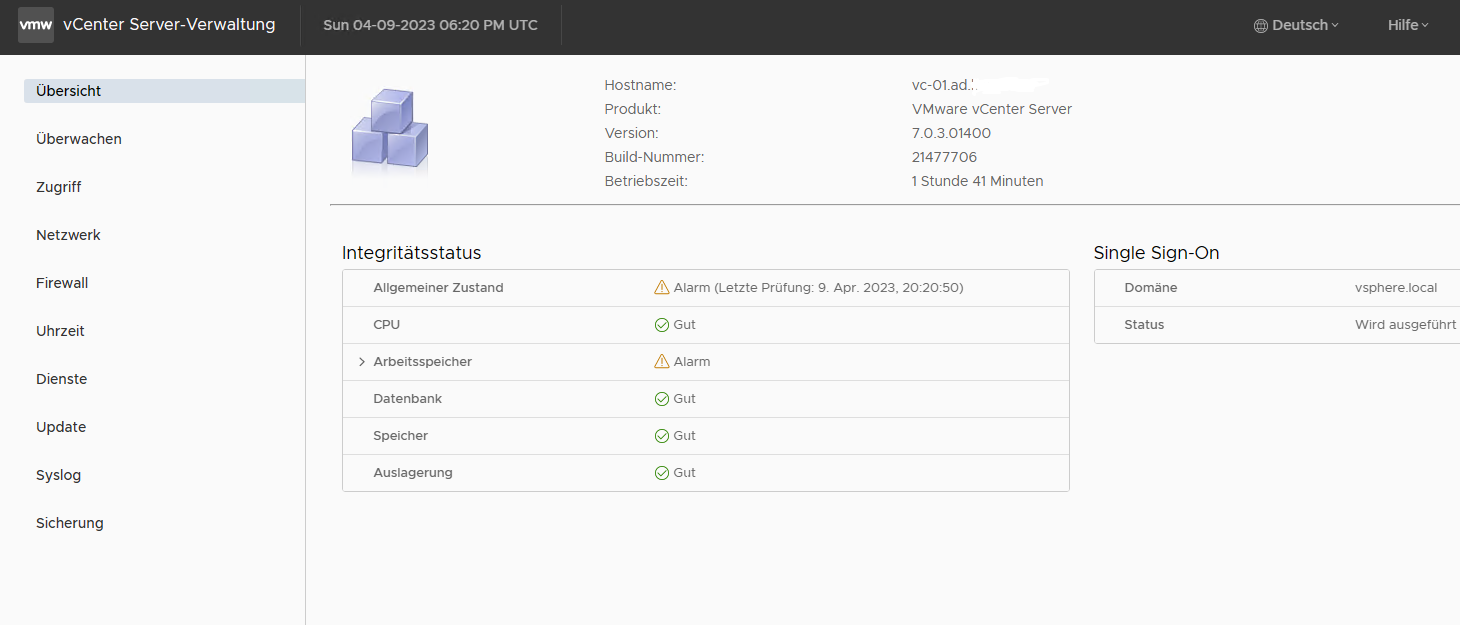Click the Speicher green checkmark icon
The height and width of the screenshot is (625, 1460).
click(661, 436)
